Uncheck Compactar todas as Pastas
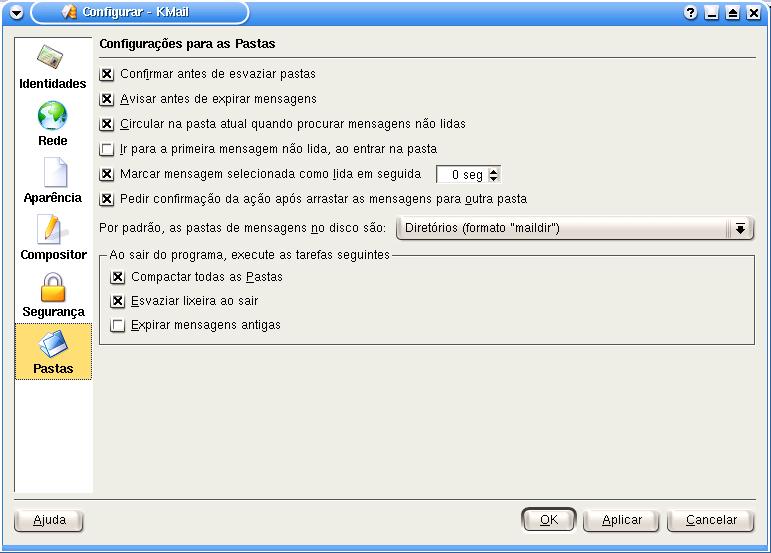 [119, 277]
